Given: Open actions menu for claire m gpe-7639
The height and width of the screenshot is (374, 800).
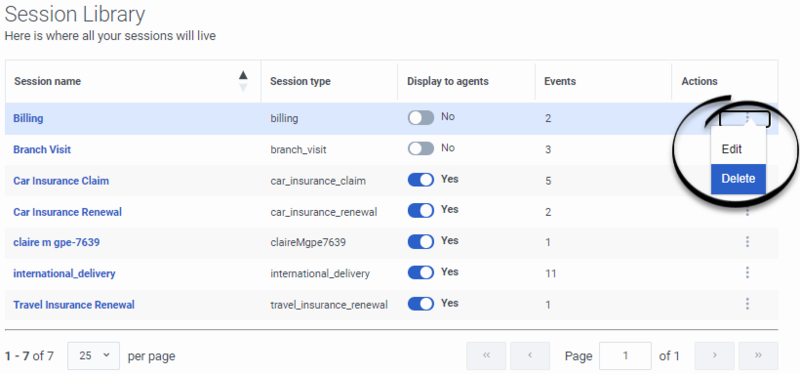Looking at the screenshot, I should tap(747, 242).
